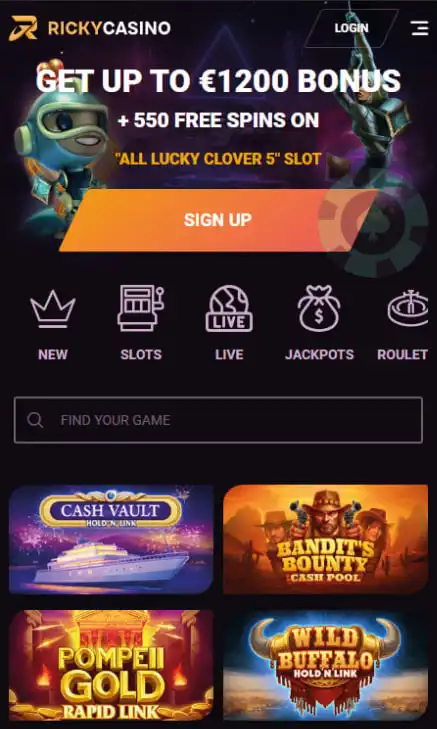Image resolution: width=437 pixels, height=729 pixels.
Task: Choose the money bag Jackpots icon
Action: [319, 308]
